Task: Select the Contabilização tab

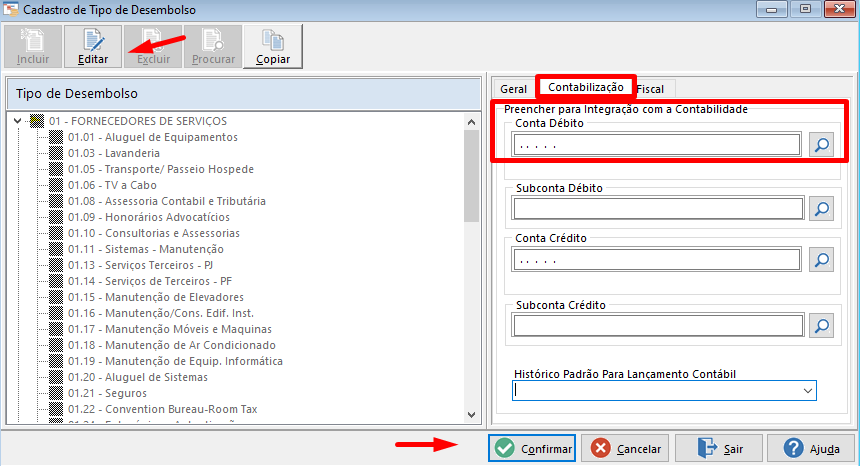Action: (586, 87)
